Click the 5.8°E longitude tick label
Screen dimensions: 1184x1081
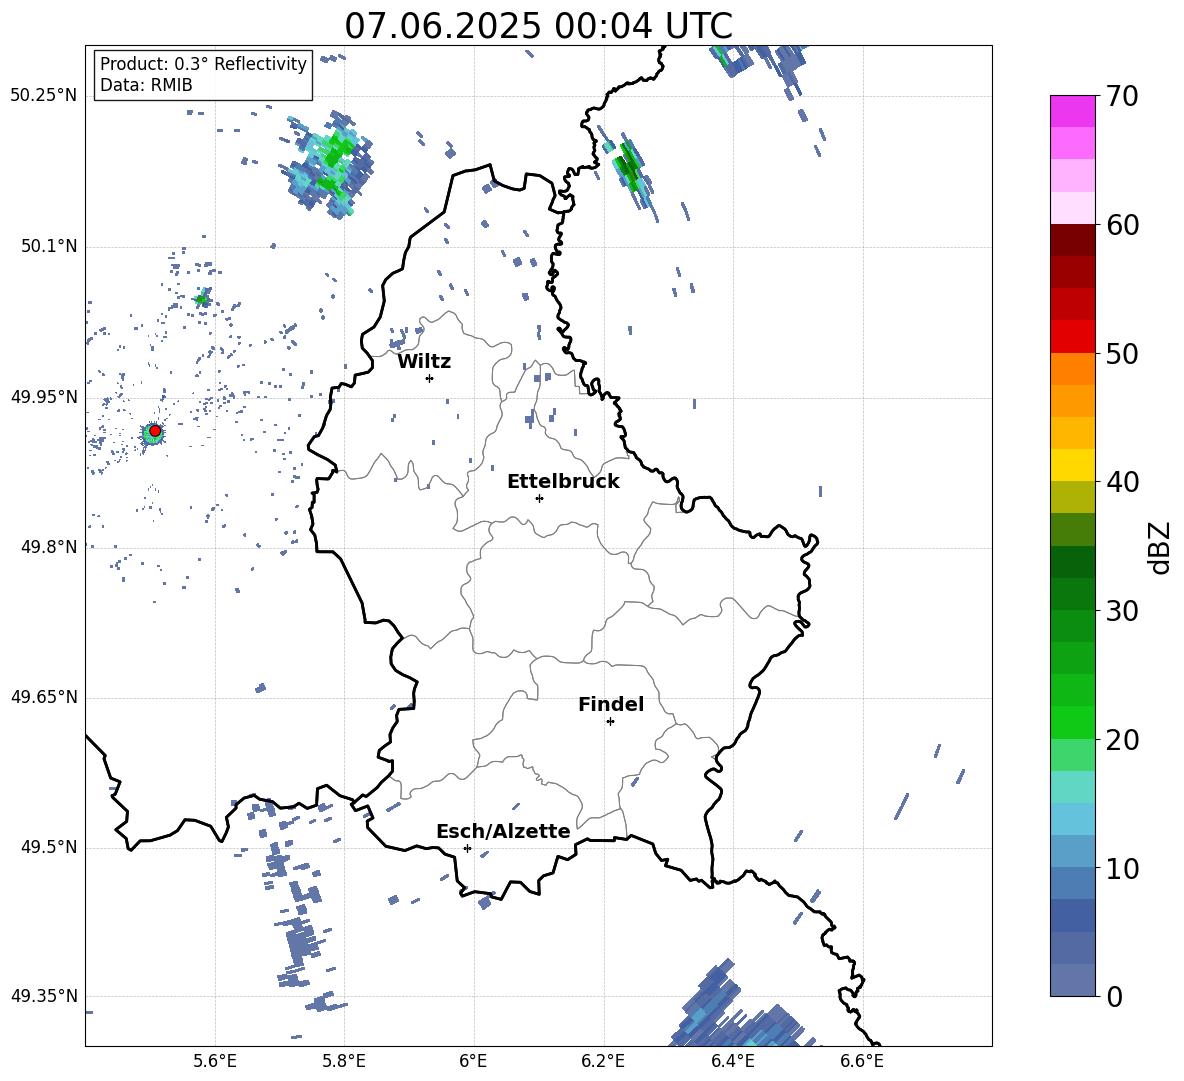(344, 1061)
